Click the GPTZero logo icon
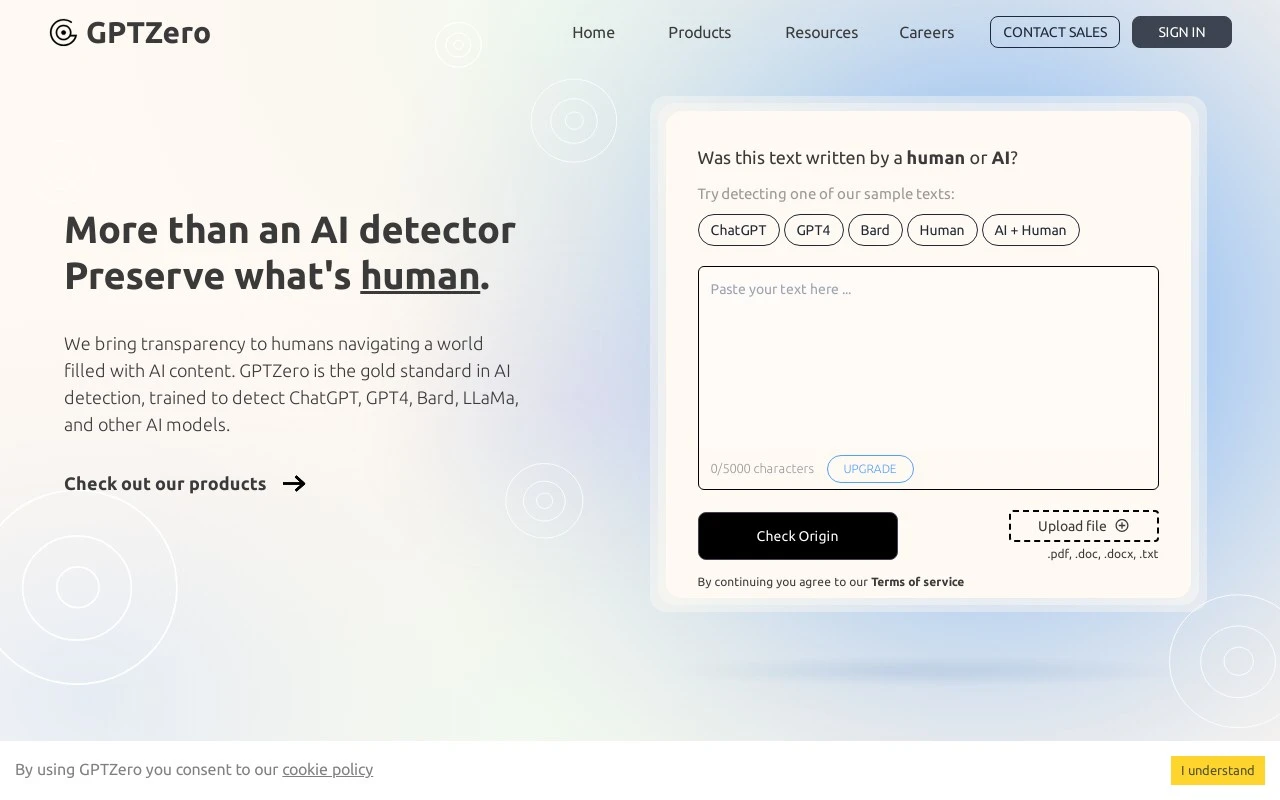 click(63, 32)
